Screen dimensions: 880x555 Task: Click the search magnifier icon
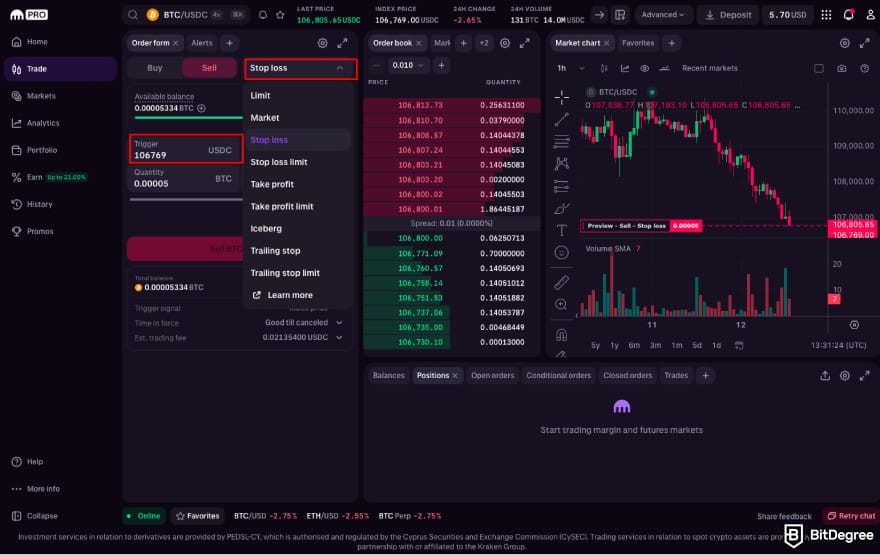pos(133,15)
